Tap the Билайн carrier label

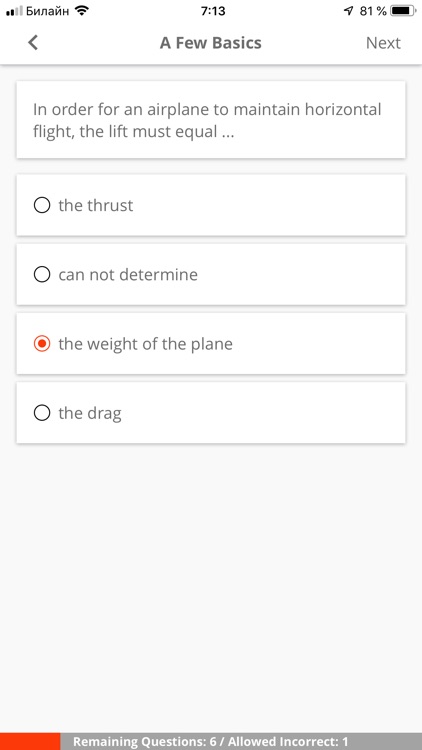click(x=47, y=11)
